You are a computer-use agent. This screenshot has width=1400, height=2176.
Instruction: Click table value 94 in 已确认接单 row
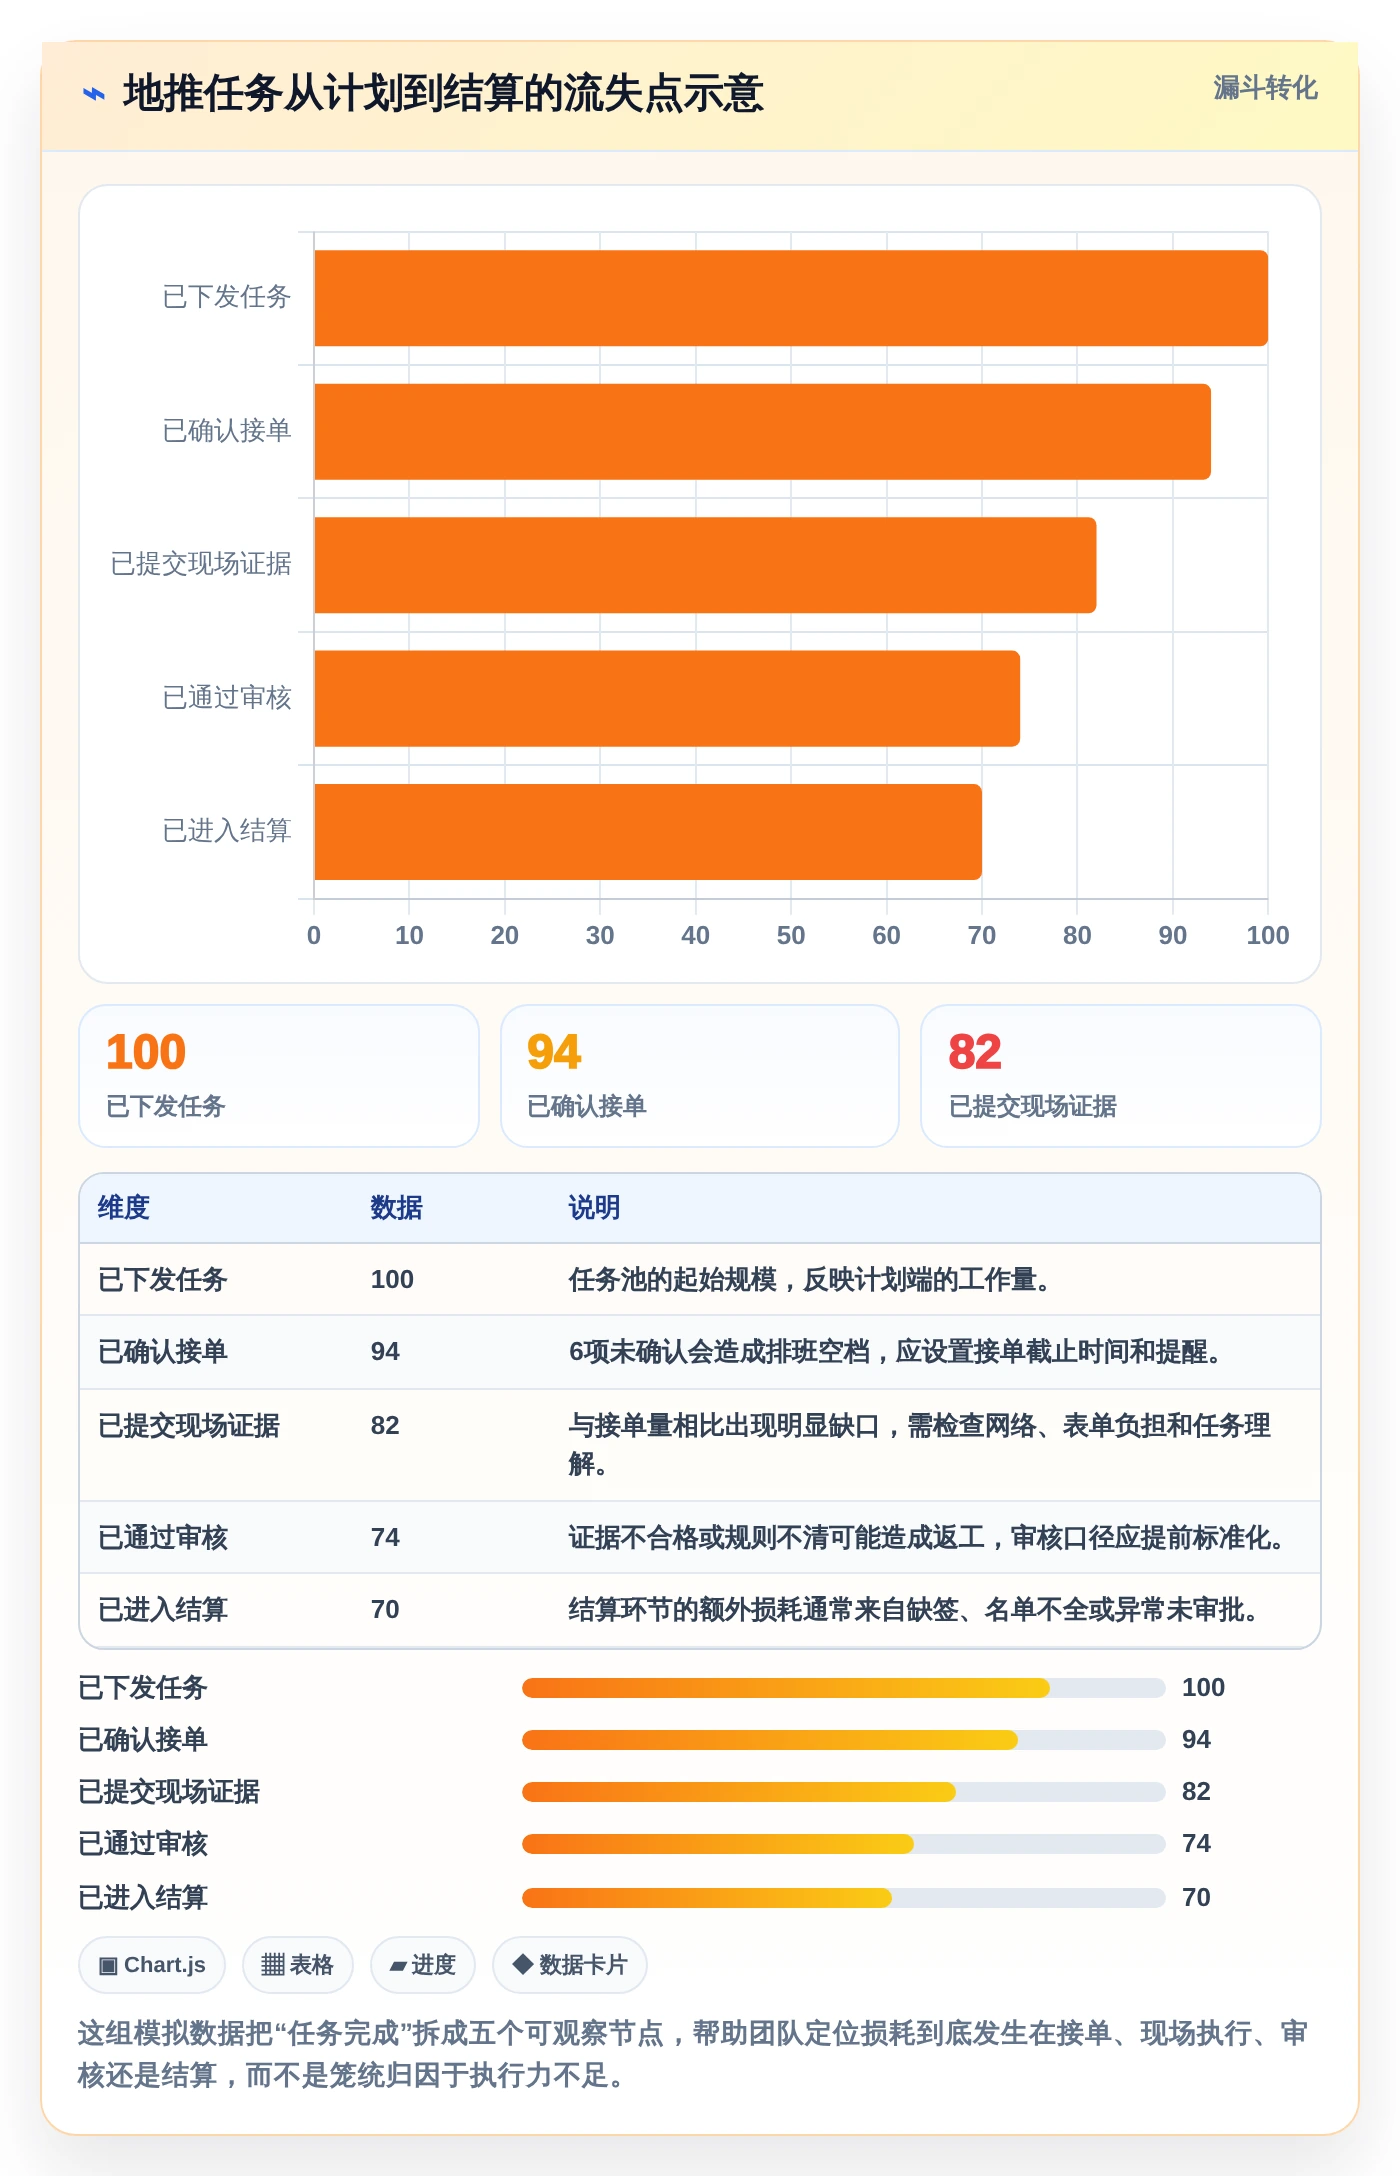385,1351
